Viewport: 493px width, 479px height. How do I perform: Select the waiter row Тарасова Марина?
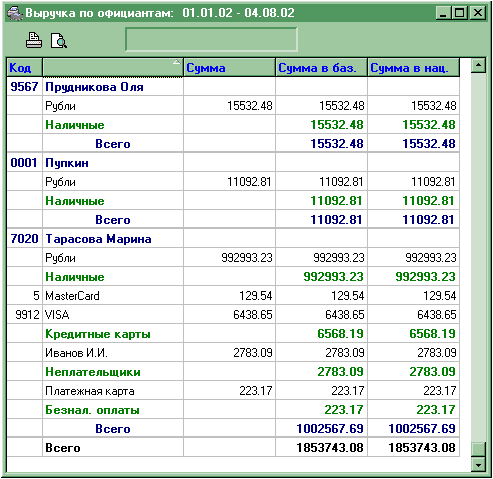(98, 239)
